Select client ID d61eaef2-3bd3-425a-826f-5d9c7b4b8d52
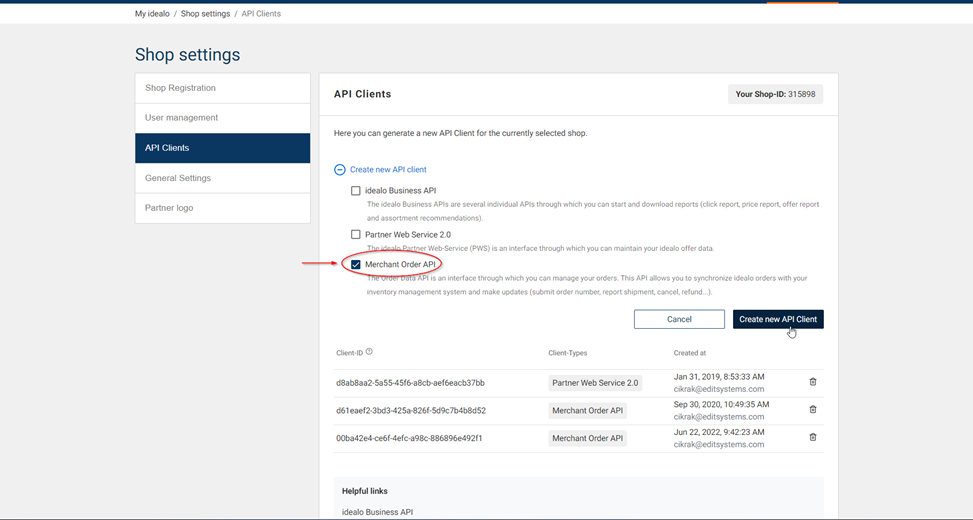This screenshot has width=973, height=520. (x=411, y=411)
